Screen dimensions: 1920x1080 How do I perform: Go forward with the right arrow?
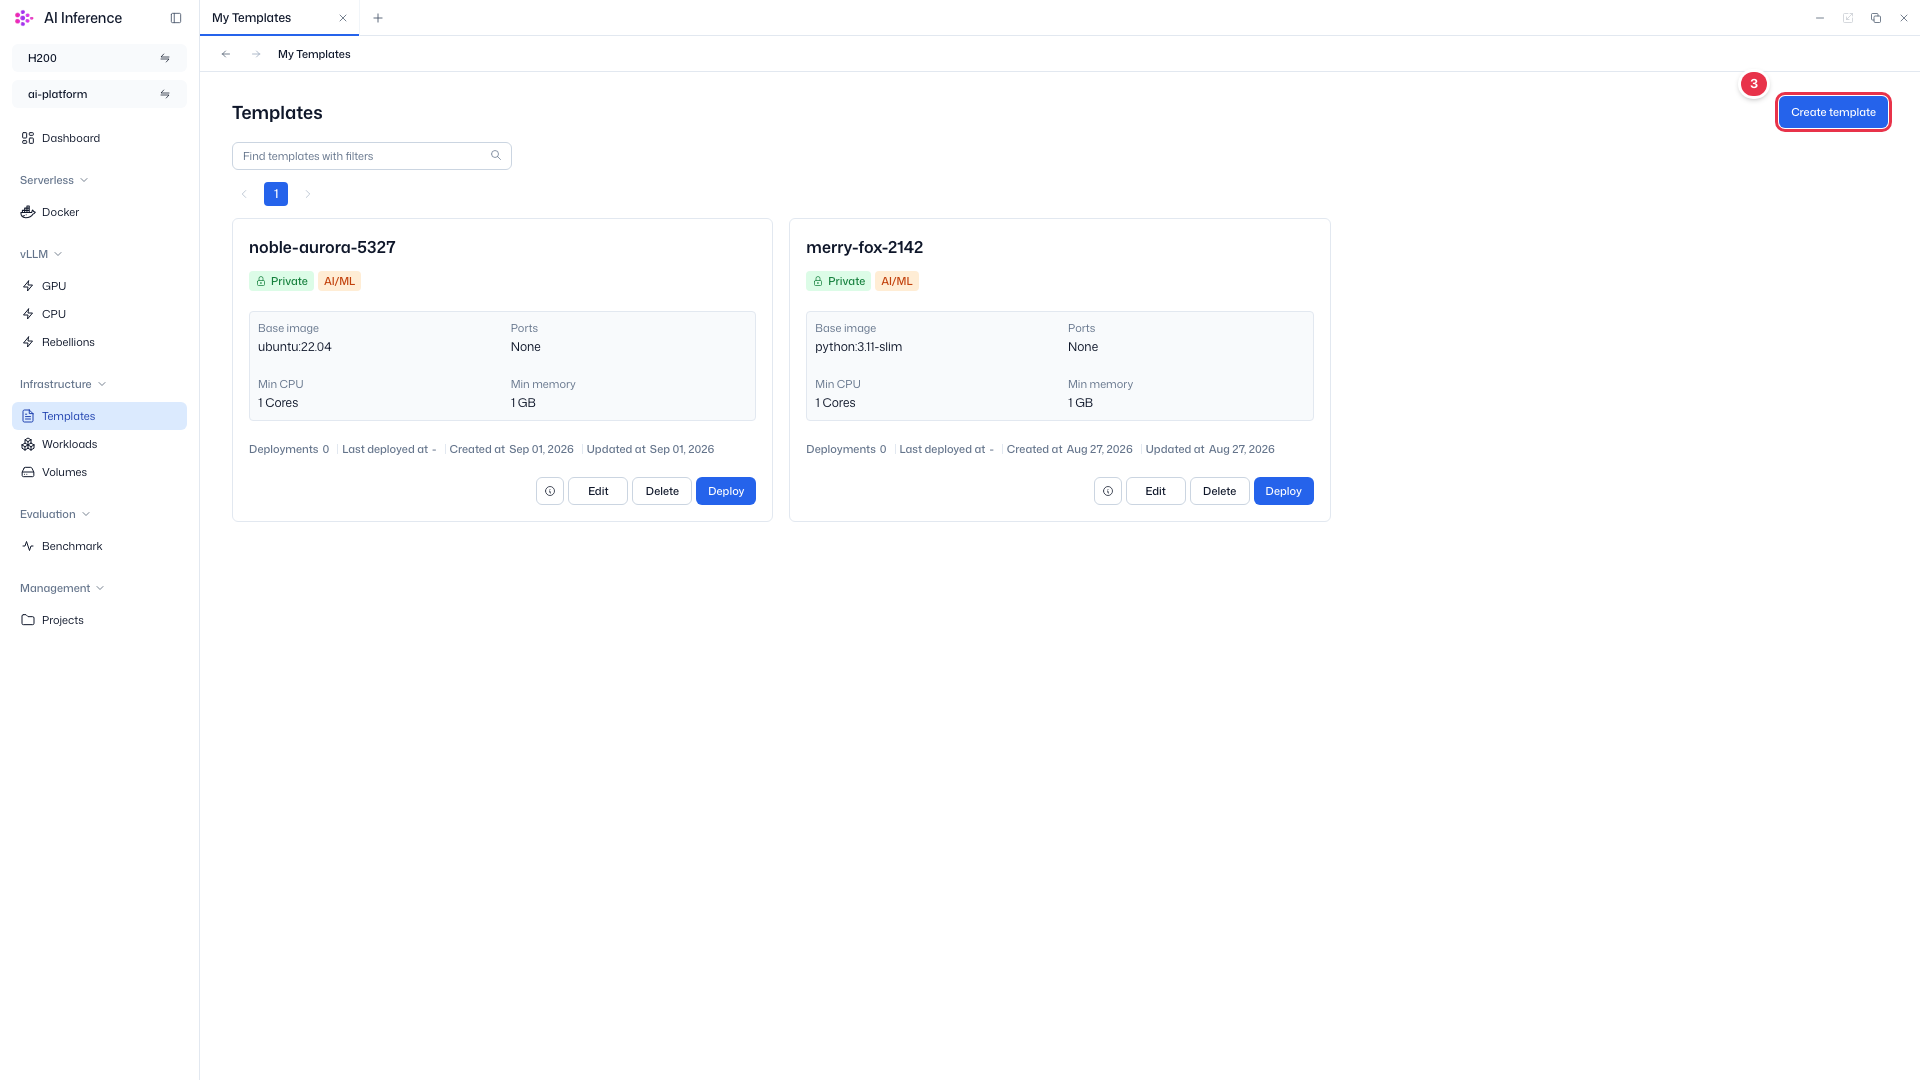point(256,54)
